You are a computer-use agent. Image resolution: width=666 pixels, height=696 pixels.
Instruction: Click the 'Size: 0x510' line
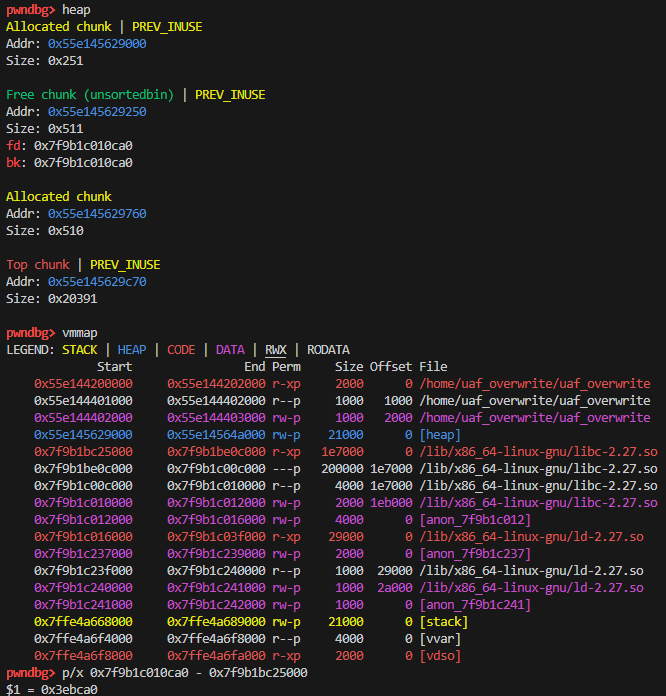[x=44, y=230]
